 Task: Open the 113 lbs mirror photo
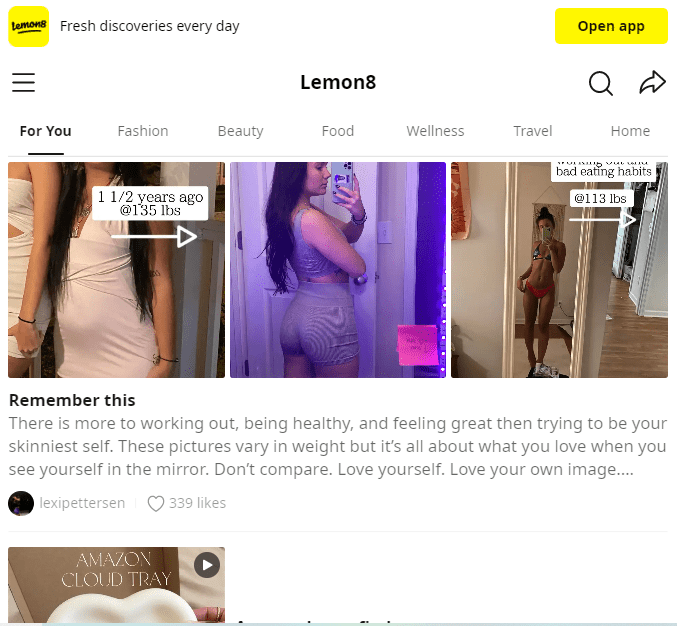point(560,270)
